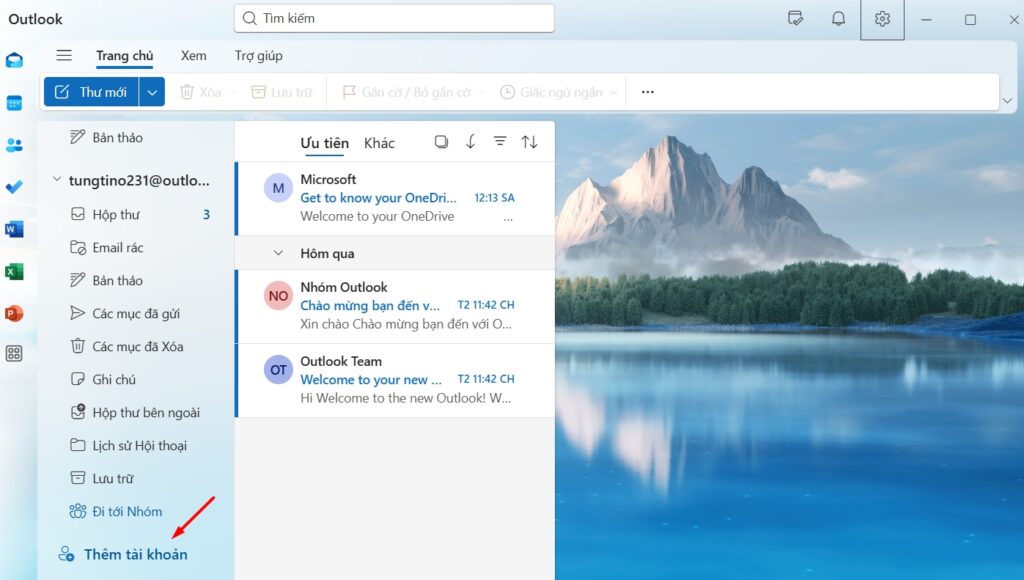Click in the Tìm kiếm search box

click(394, 18)
